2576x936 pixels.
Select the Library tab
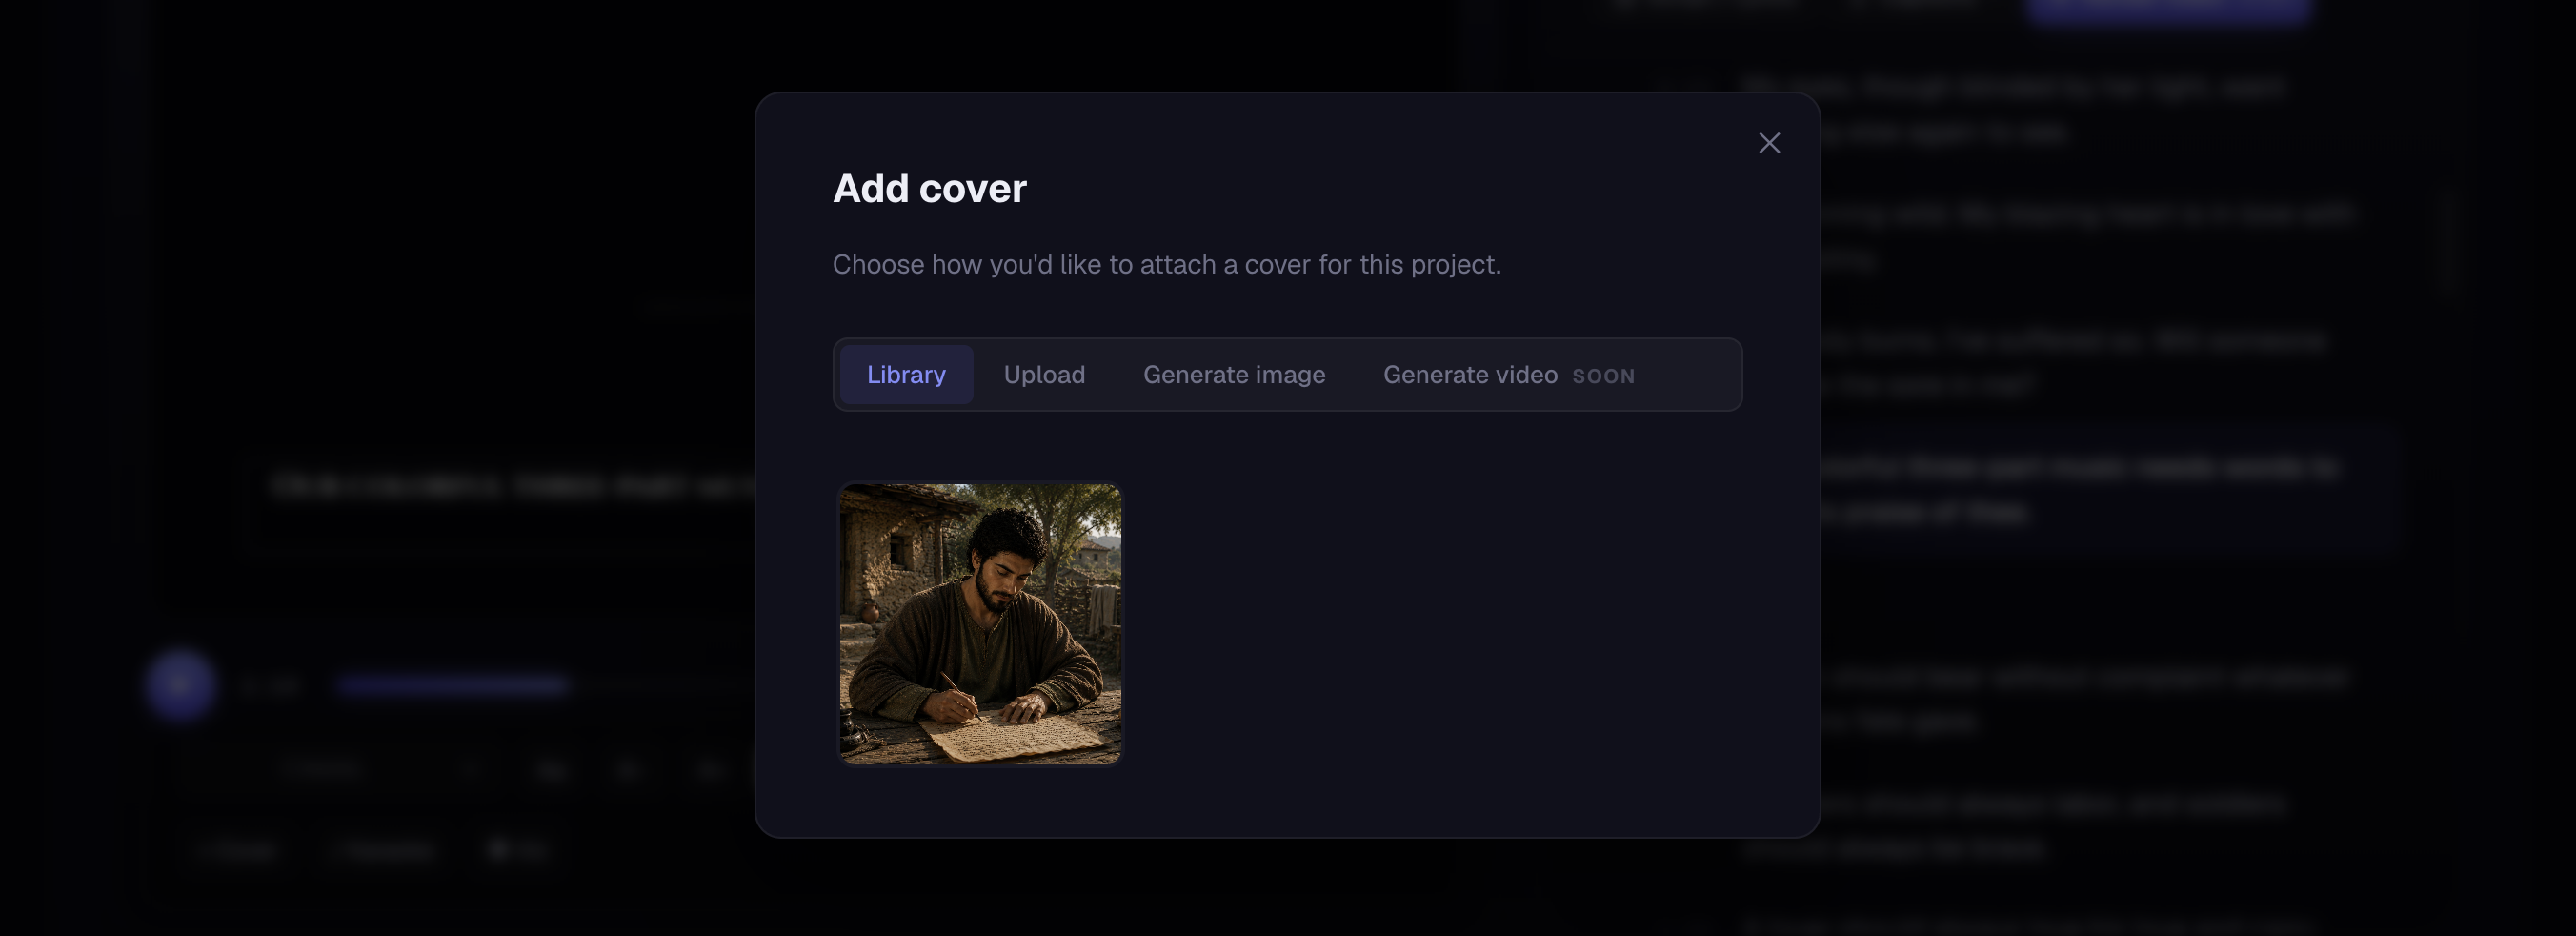click(x=906, y=375)
